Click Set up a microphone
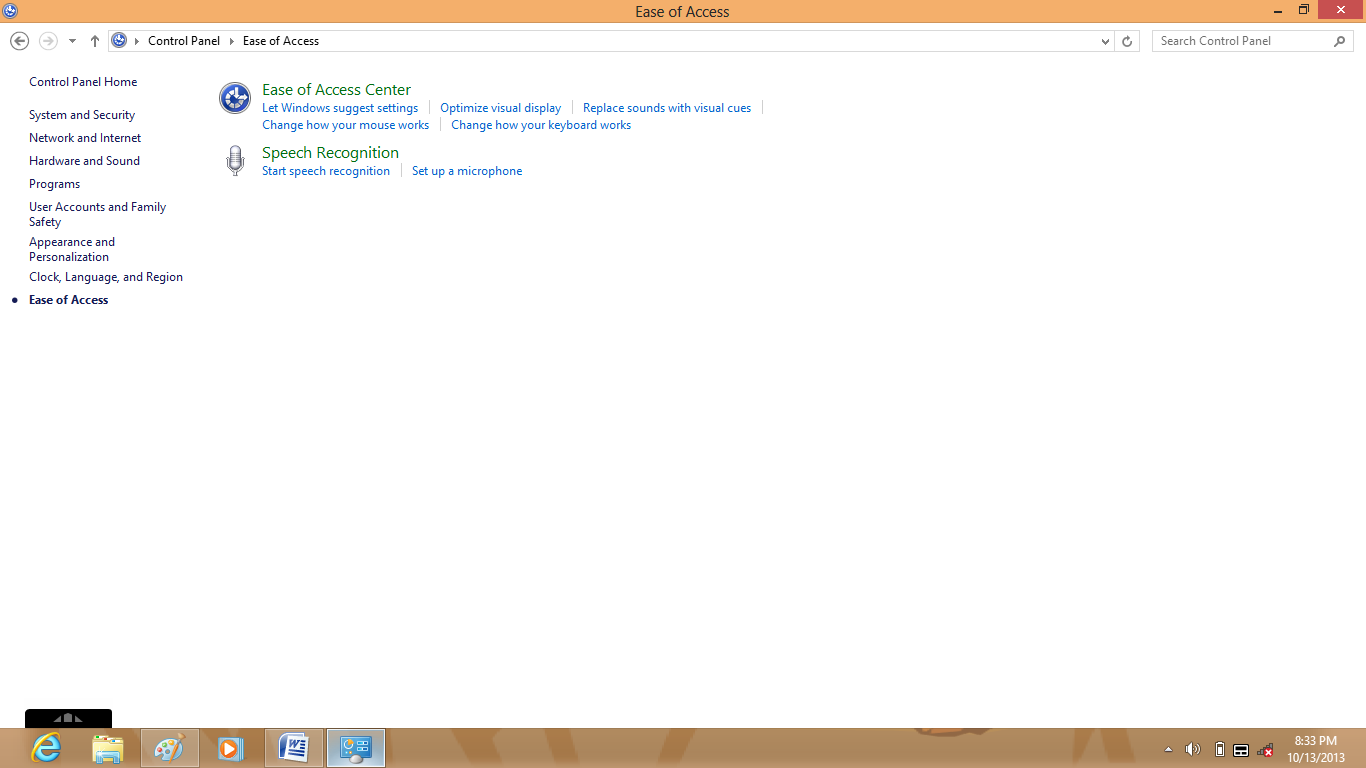 click(467, 171)
